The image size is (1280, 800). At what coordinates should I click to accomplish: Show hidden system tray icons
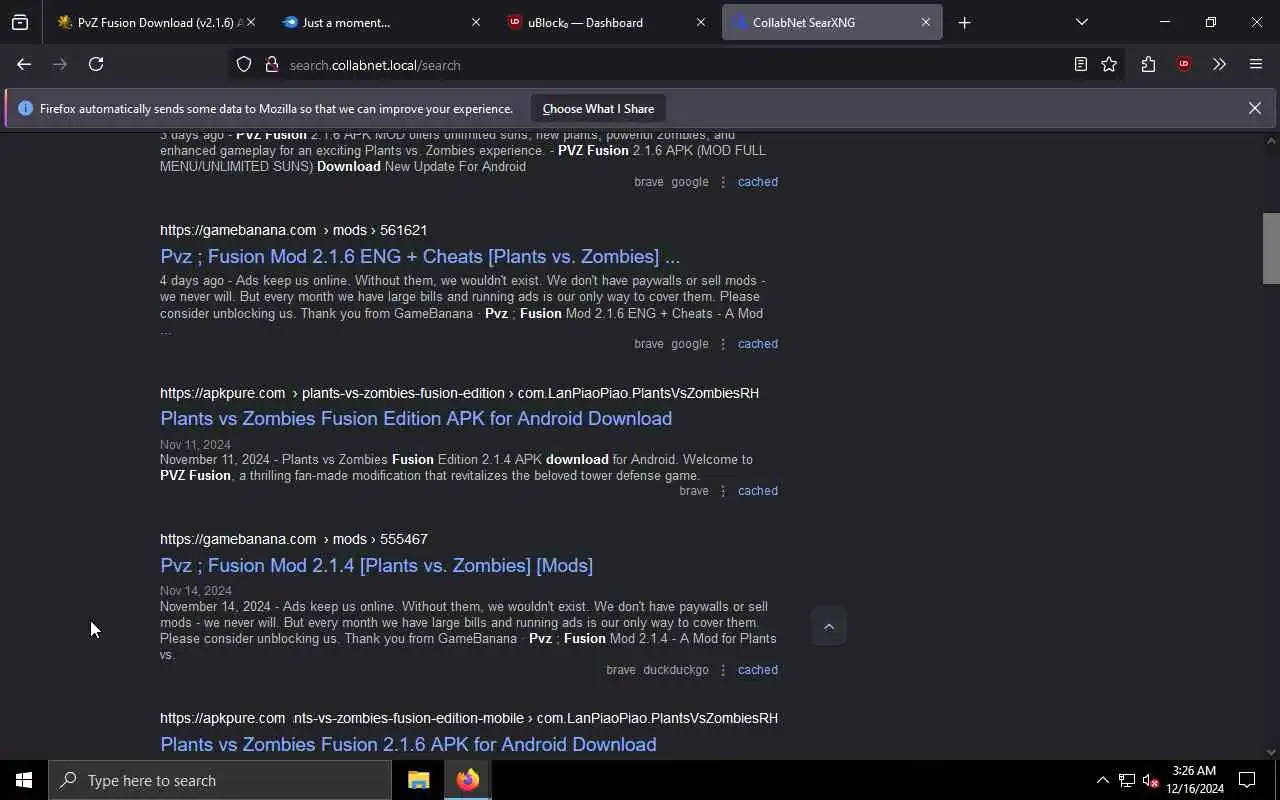click(1102, 780)
